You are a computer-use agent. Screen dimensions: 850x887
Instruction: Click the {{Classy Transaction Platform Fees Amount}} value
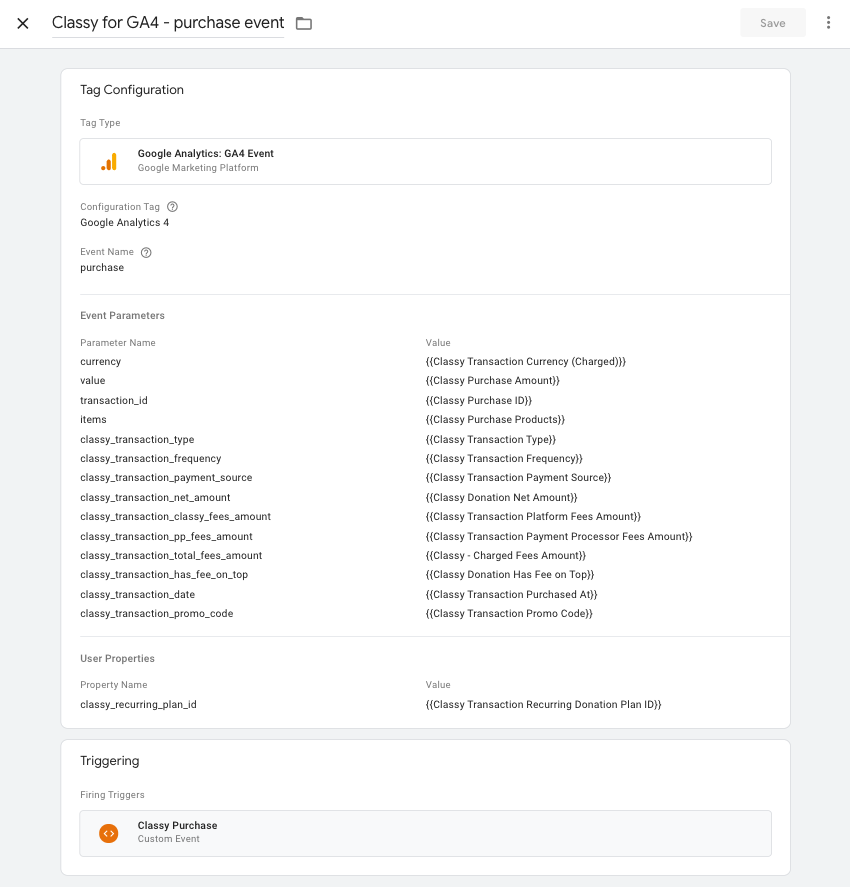point(533,517)
